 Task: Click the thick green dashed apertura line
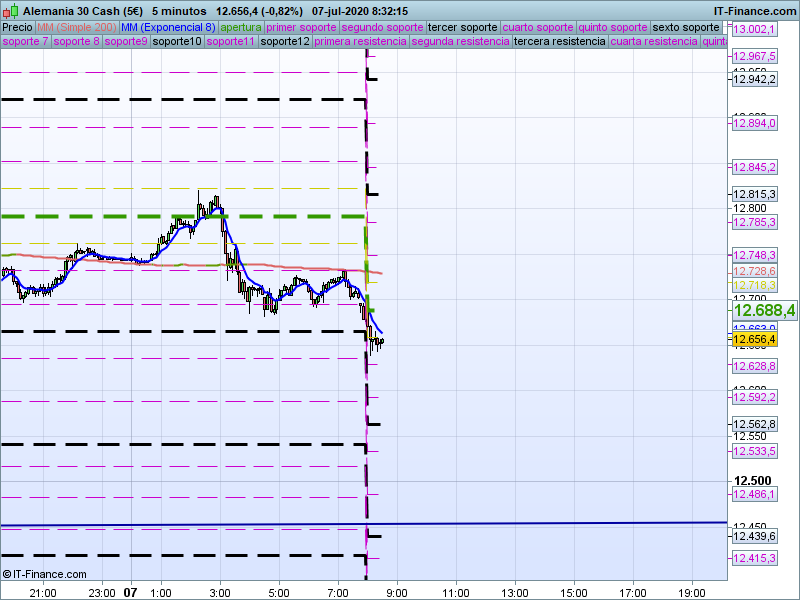coord(100,216)
